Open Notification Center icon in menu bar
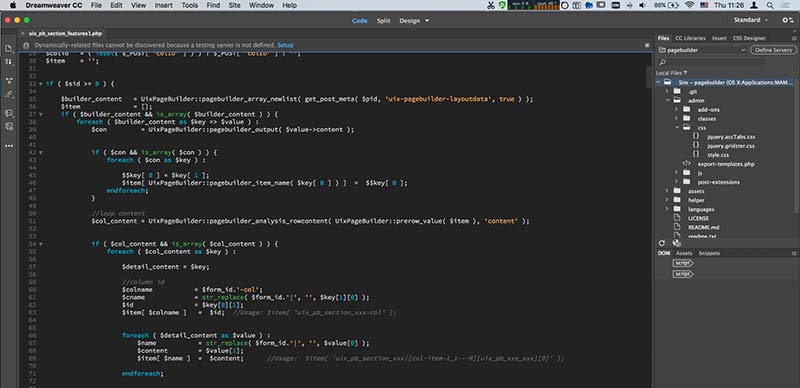The height and width of the screenshot is (388, 800). [786, 5]
